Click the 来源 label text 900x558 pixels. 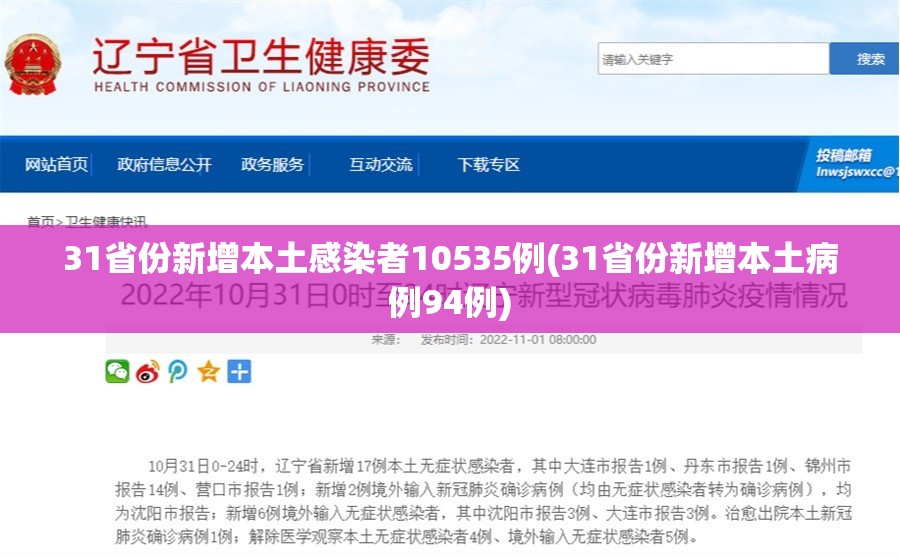(x=386, y=340)
